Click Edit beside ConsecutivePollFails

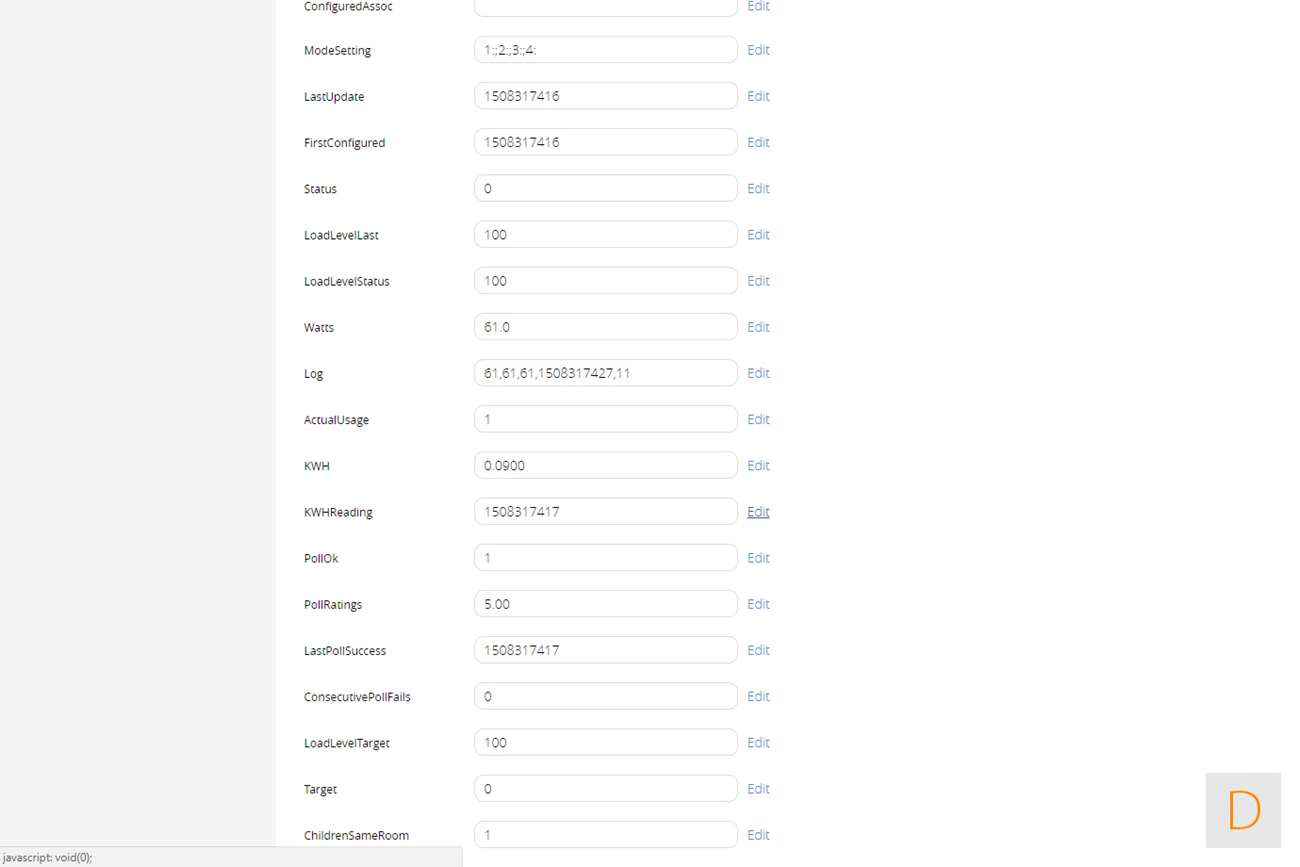pos(758,696)
